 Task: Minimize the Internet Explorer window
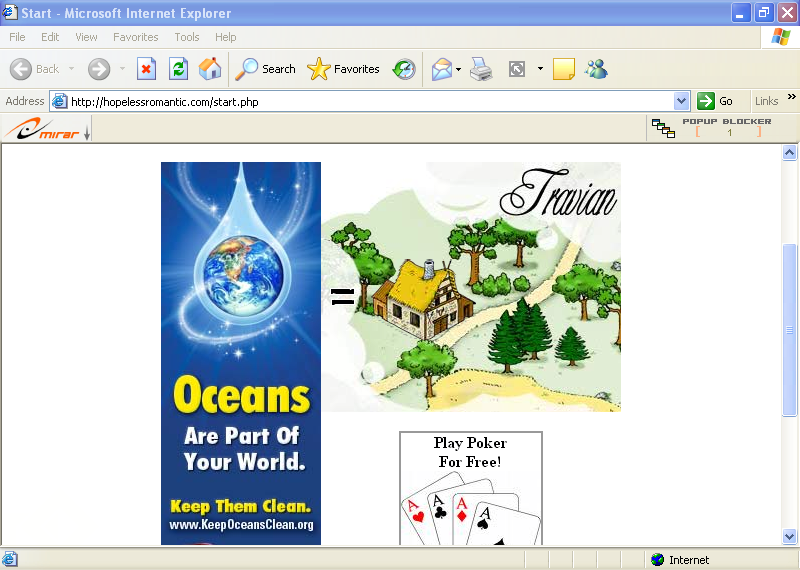pos(740,13)
